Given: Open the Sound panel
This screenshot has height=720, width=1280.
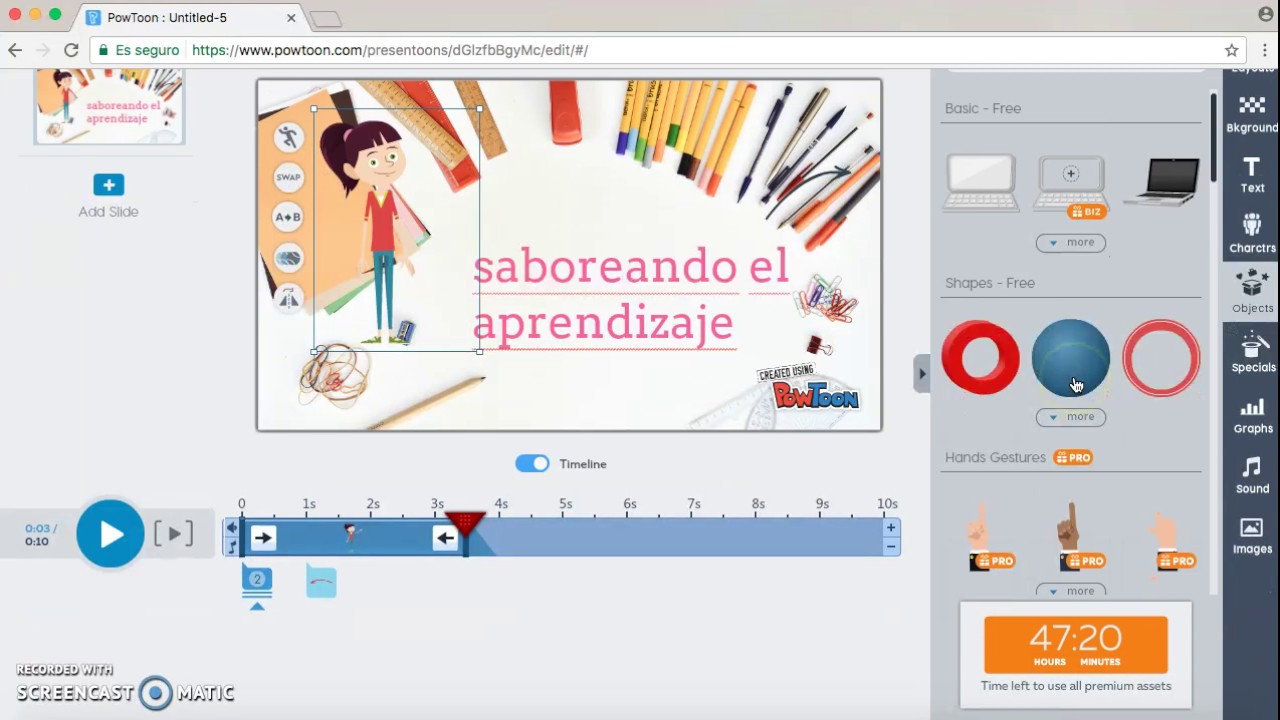Looking at the screenshot, I should [x=1252, y=475].
